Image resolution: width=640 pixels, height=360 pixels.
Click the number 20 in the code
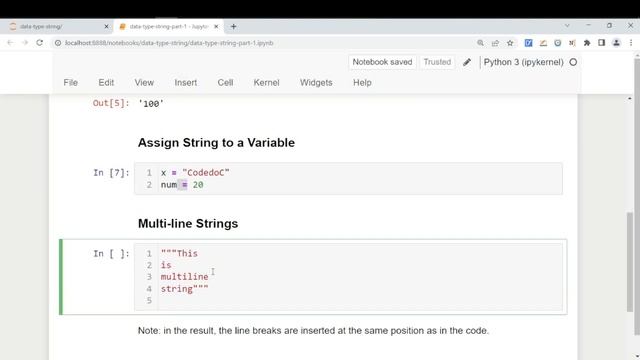(x=198, y=185)
